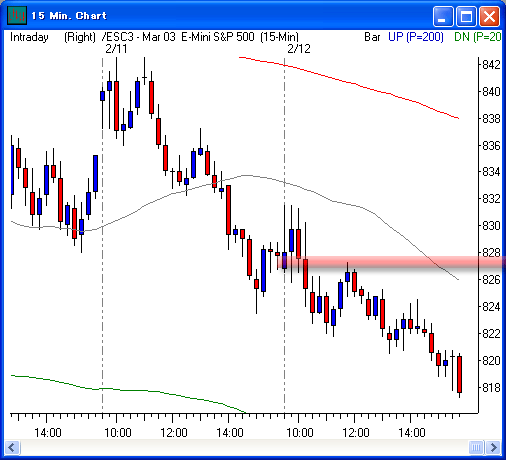Click the UP (P=200) indicator label

coord(416,37)
